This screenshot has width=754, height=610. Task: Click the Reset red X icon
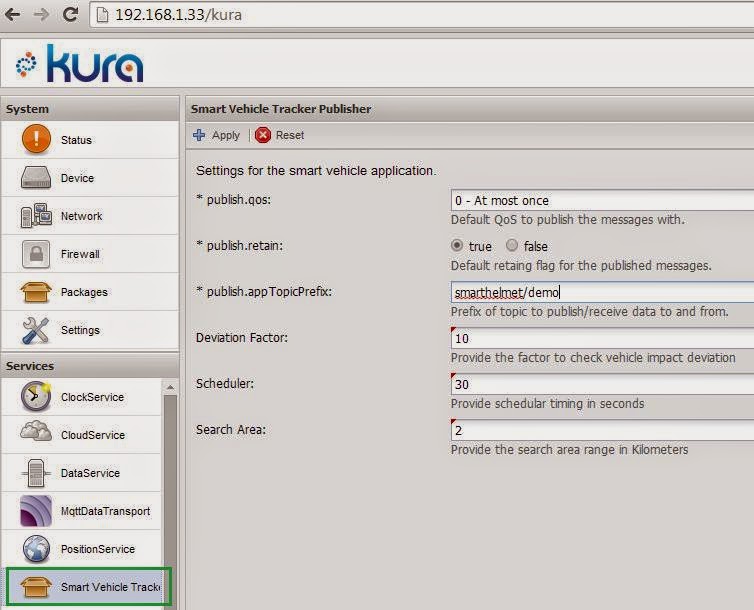click(x=263, y=135)
